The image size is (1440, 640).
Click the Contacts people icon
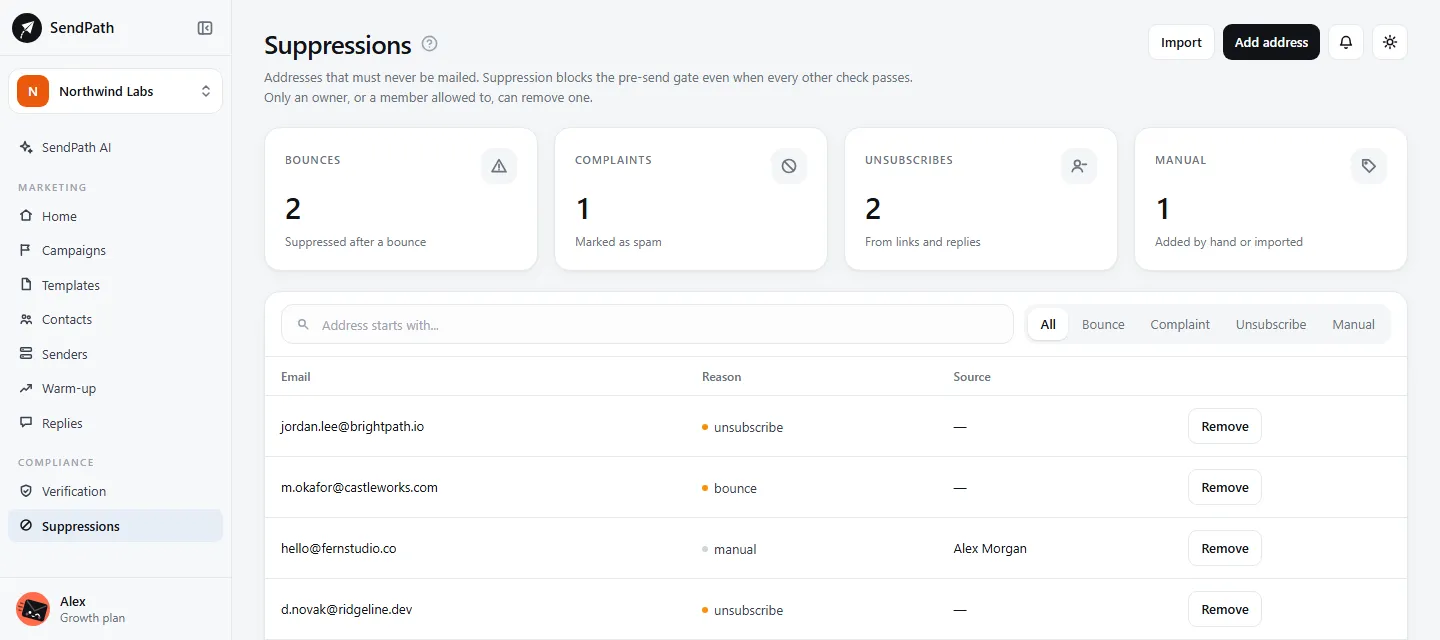26,319
